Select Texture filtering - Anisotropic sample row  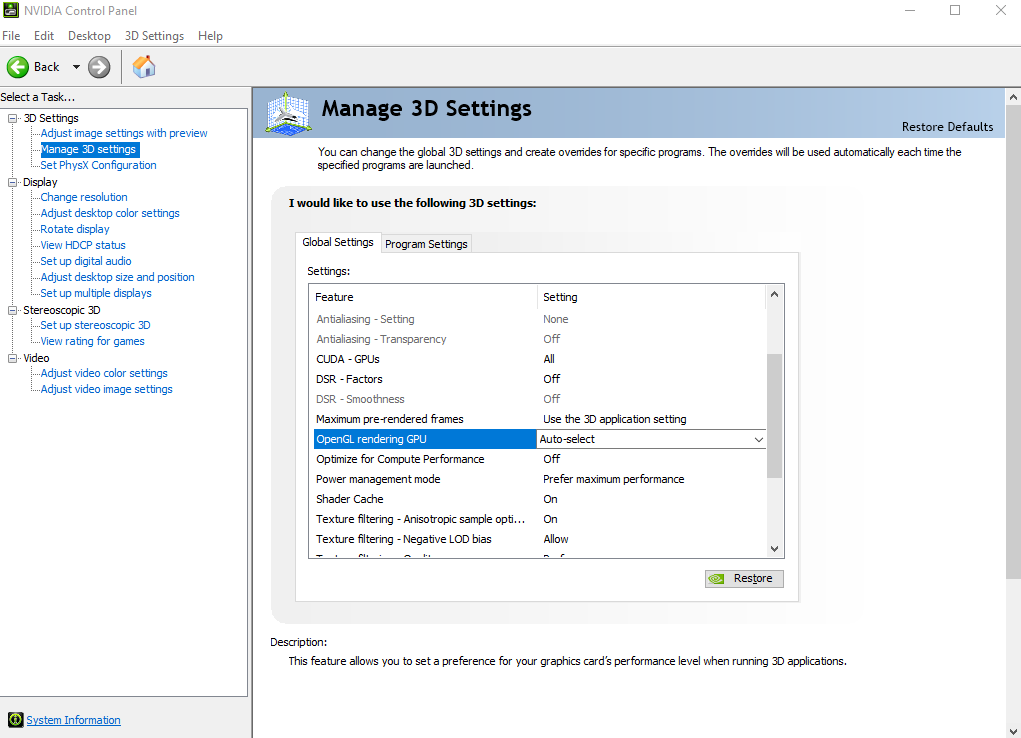pyautogui.click(x=539, y=519)
